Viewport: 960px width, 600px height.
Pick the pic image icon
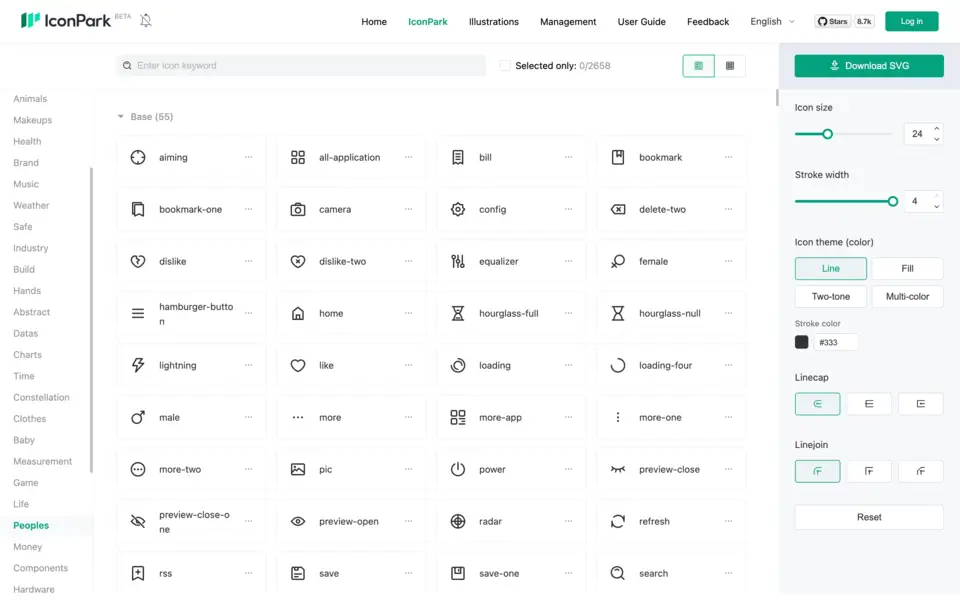(x=298, y=470)
